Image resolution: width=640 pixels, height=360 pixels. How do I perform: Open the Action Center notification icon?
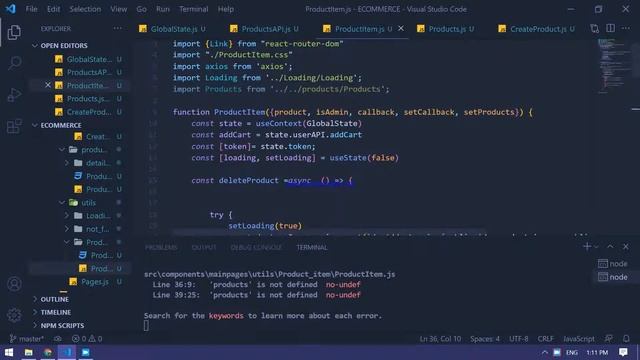(x=623, y=352)
